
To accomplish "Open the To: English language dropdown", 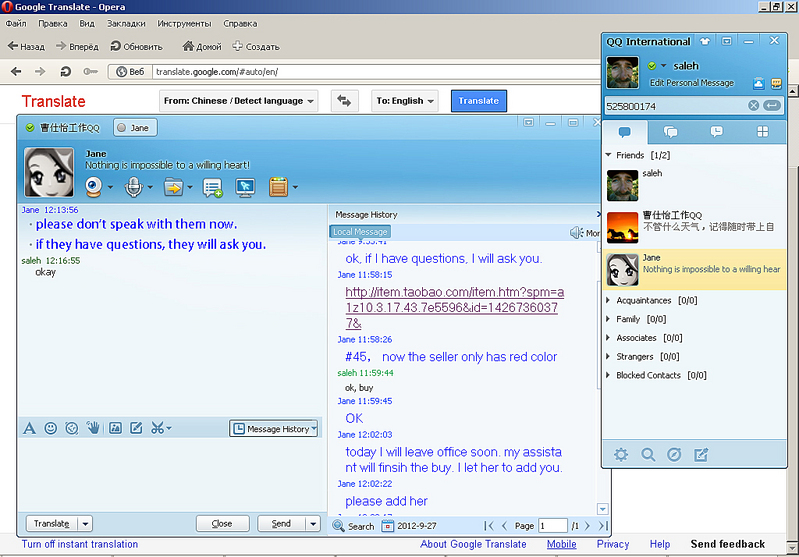I will click(x=405, y=101).
